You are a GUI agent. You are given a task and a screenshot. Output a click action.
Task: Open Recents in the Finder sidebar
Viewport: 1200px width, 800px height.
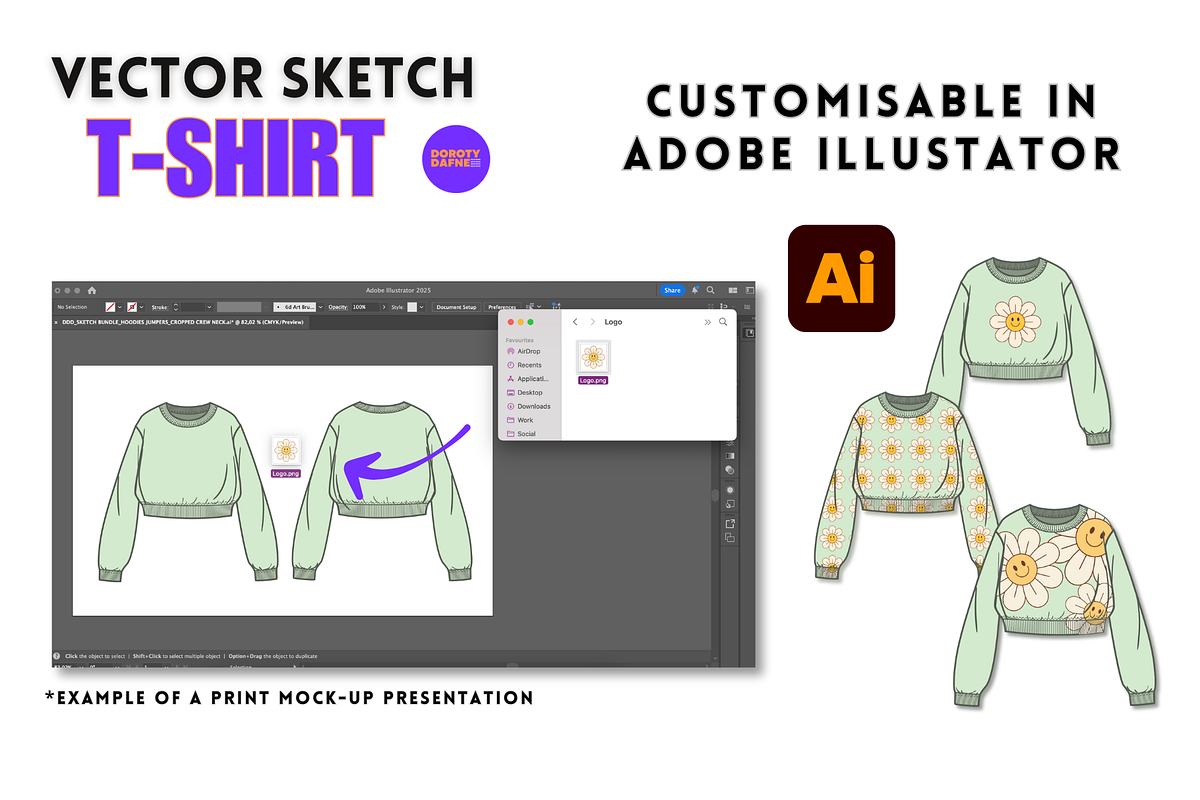[523, 365]
